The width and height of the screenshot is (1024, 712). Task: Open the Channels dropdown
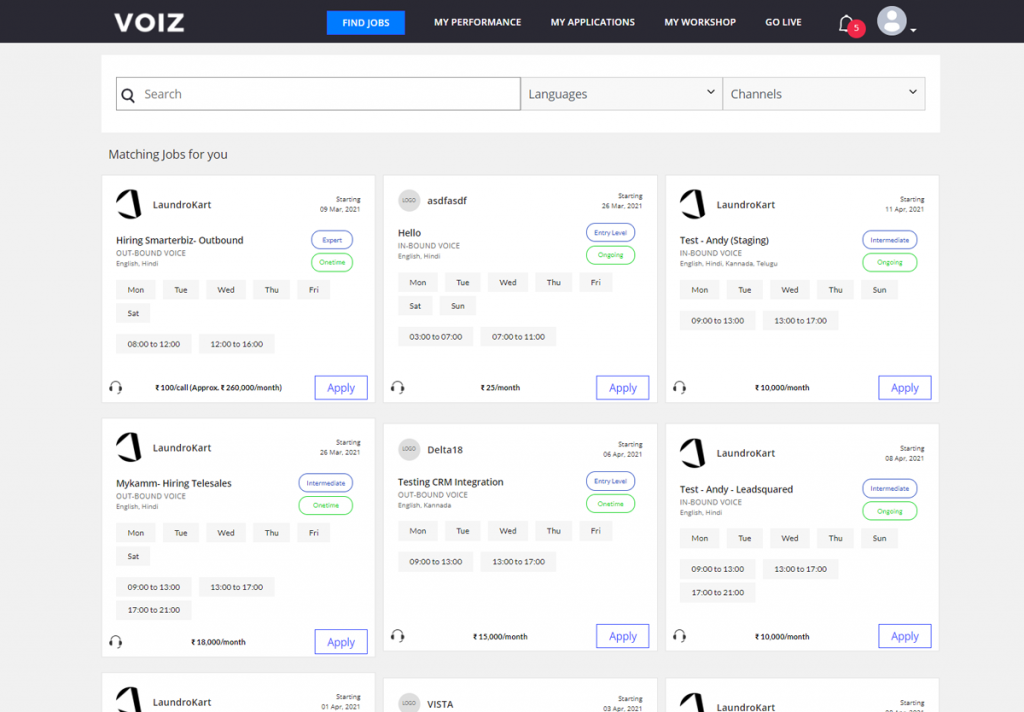click(824, 93)
